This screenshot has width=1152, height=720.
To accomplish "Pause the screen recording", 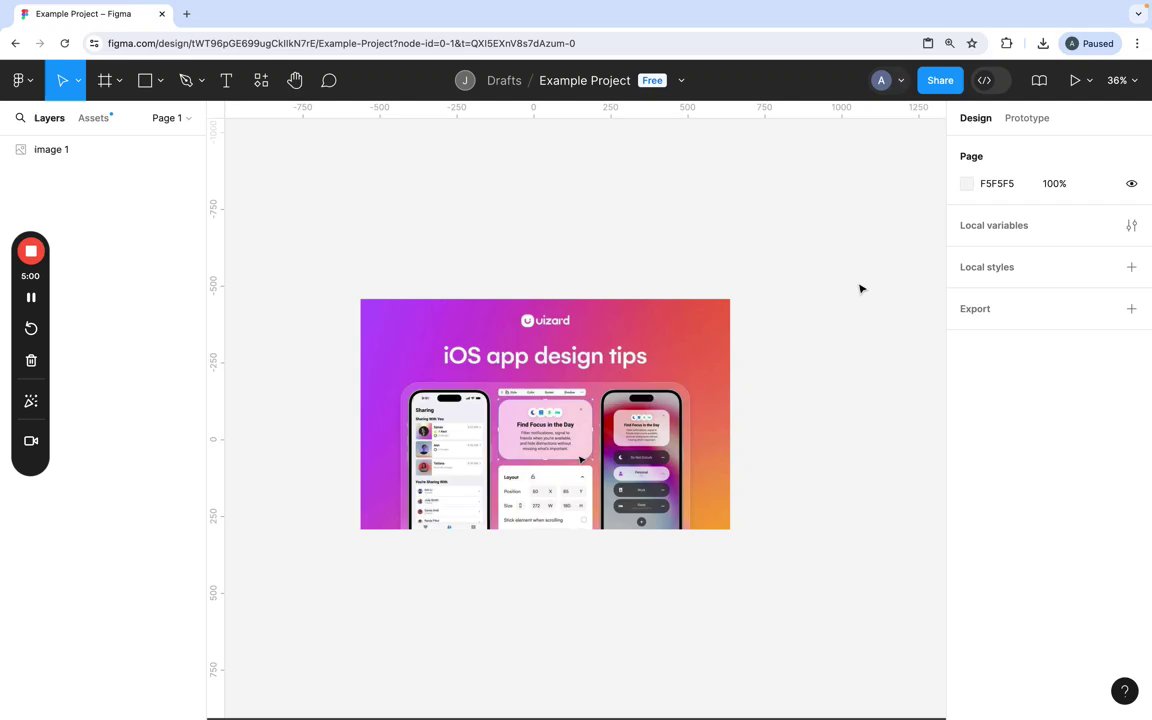I will coord(31,298).
